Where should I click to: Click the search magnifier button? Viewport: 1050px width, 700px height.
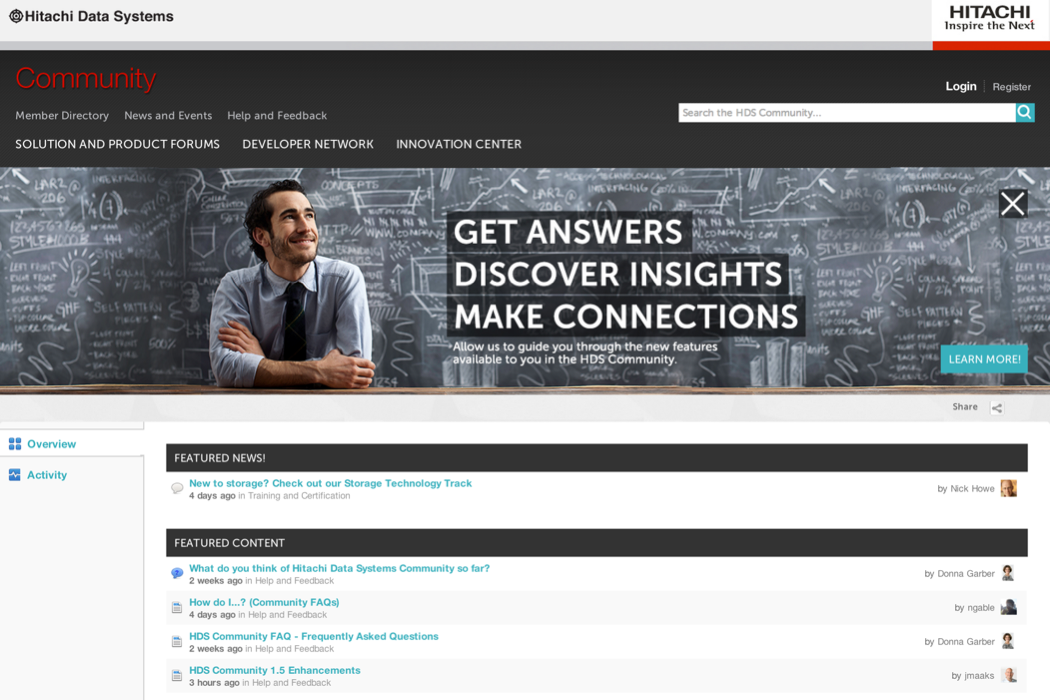tap(1025, 113)
